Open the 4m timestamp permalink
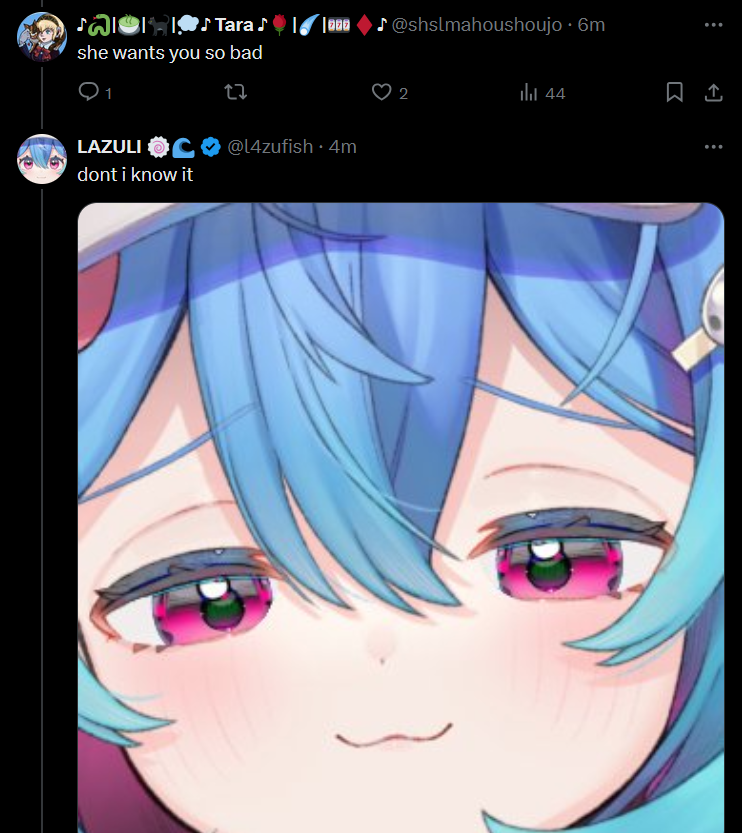Screen dimensions: 742x833 (x=343, y=147)
